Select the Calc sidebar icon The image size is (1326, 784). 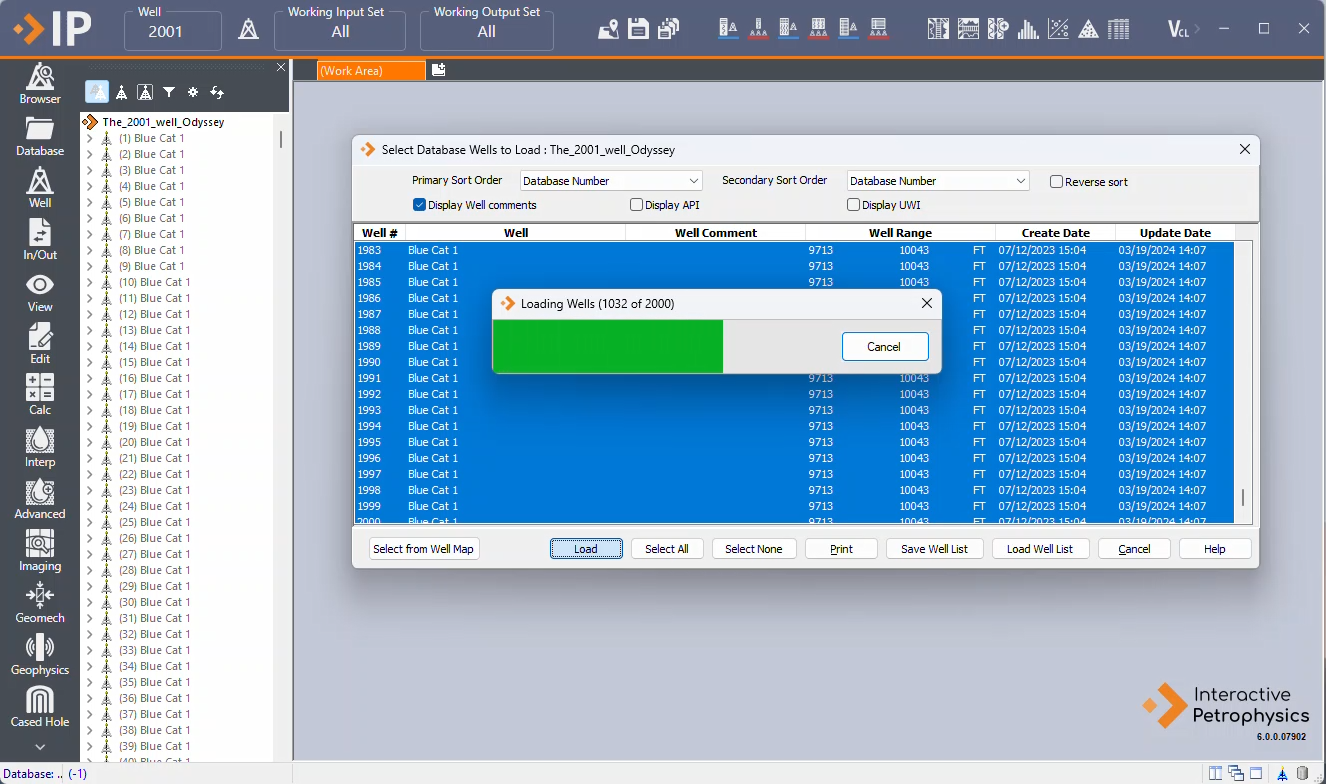click(40, 394)
